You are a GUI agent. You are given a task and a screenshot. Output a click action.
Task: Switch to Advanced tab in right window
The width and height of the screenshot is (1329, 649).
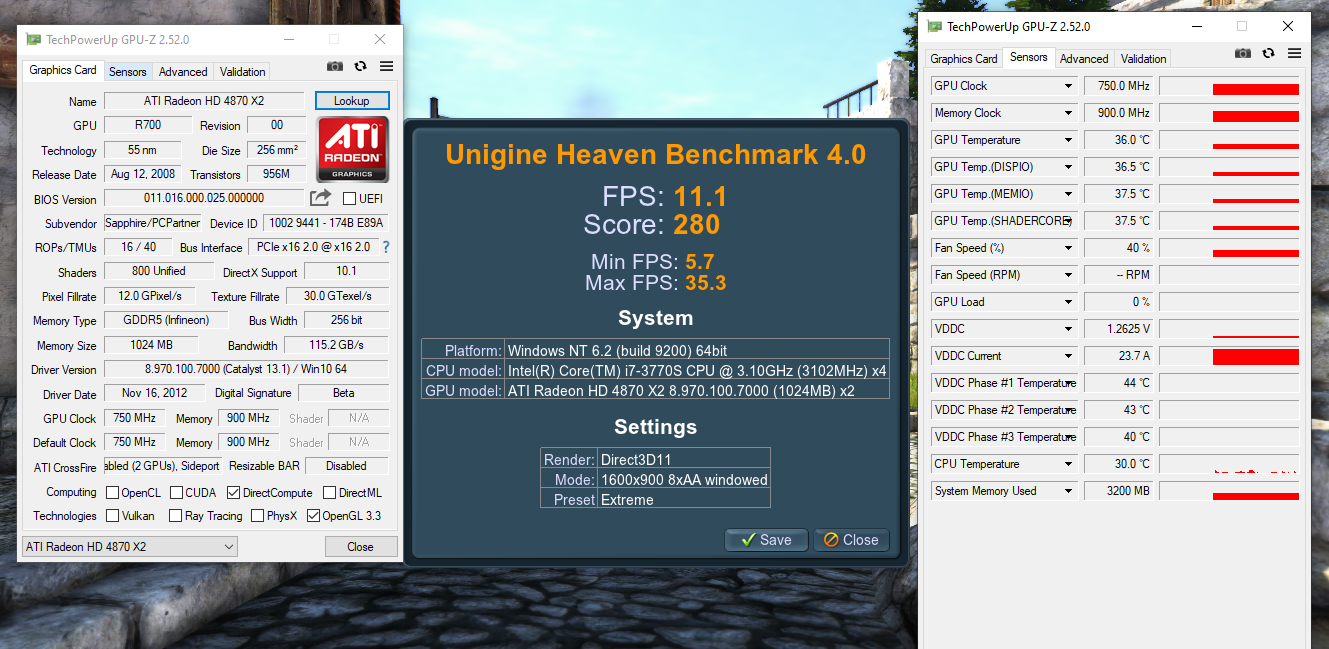tap(1084, 59)
